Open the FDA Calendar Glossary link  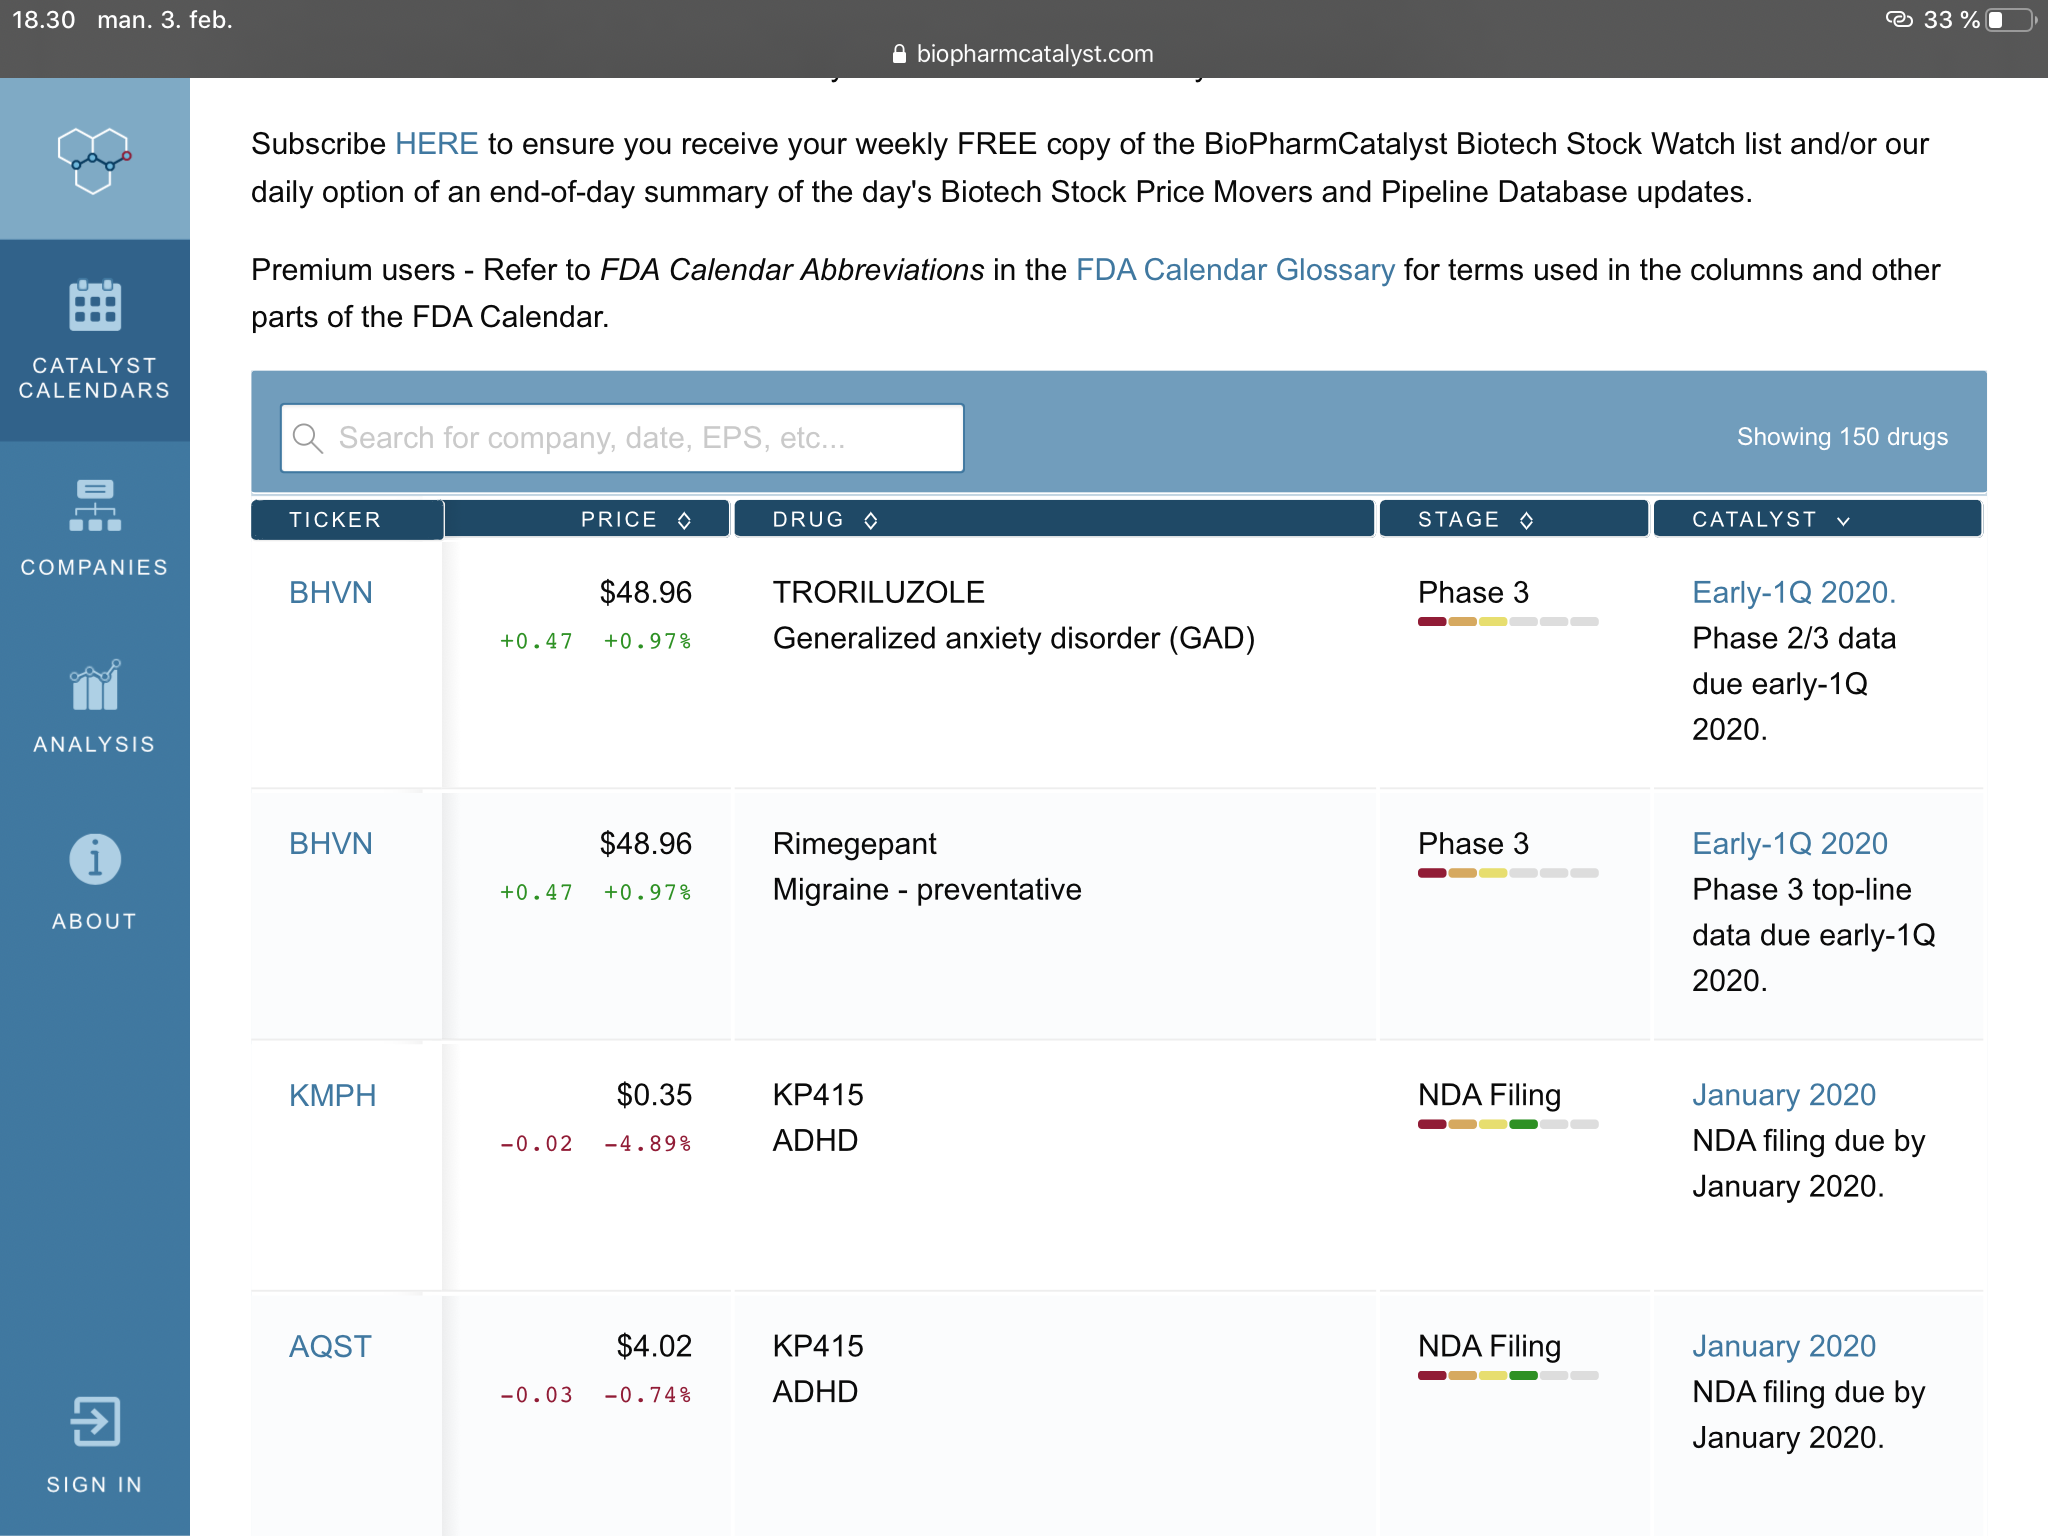coord(1235,270)
